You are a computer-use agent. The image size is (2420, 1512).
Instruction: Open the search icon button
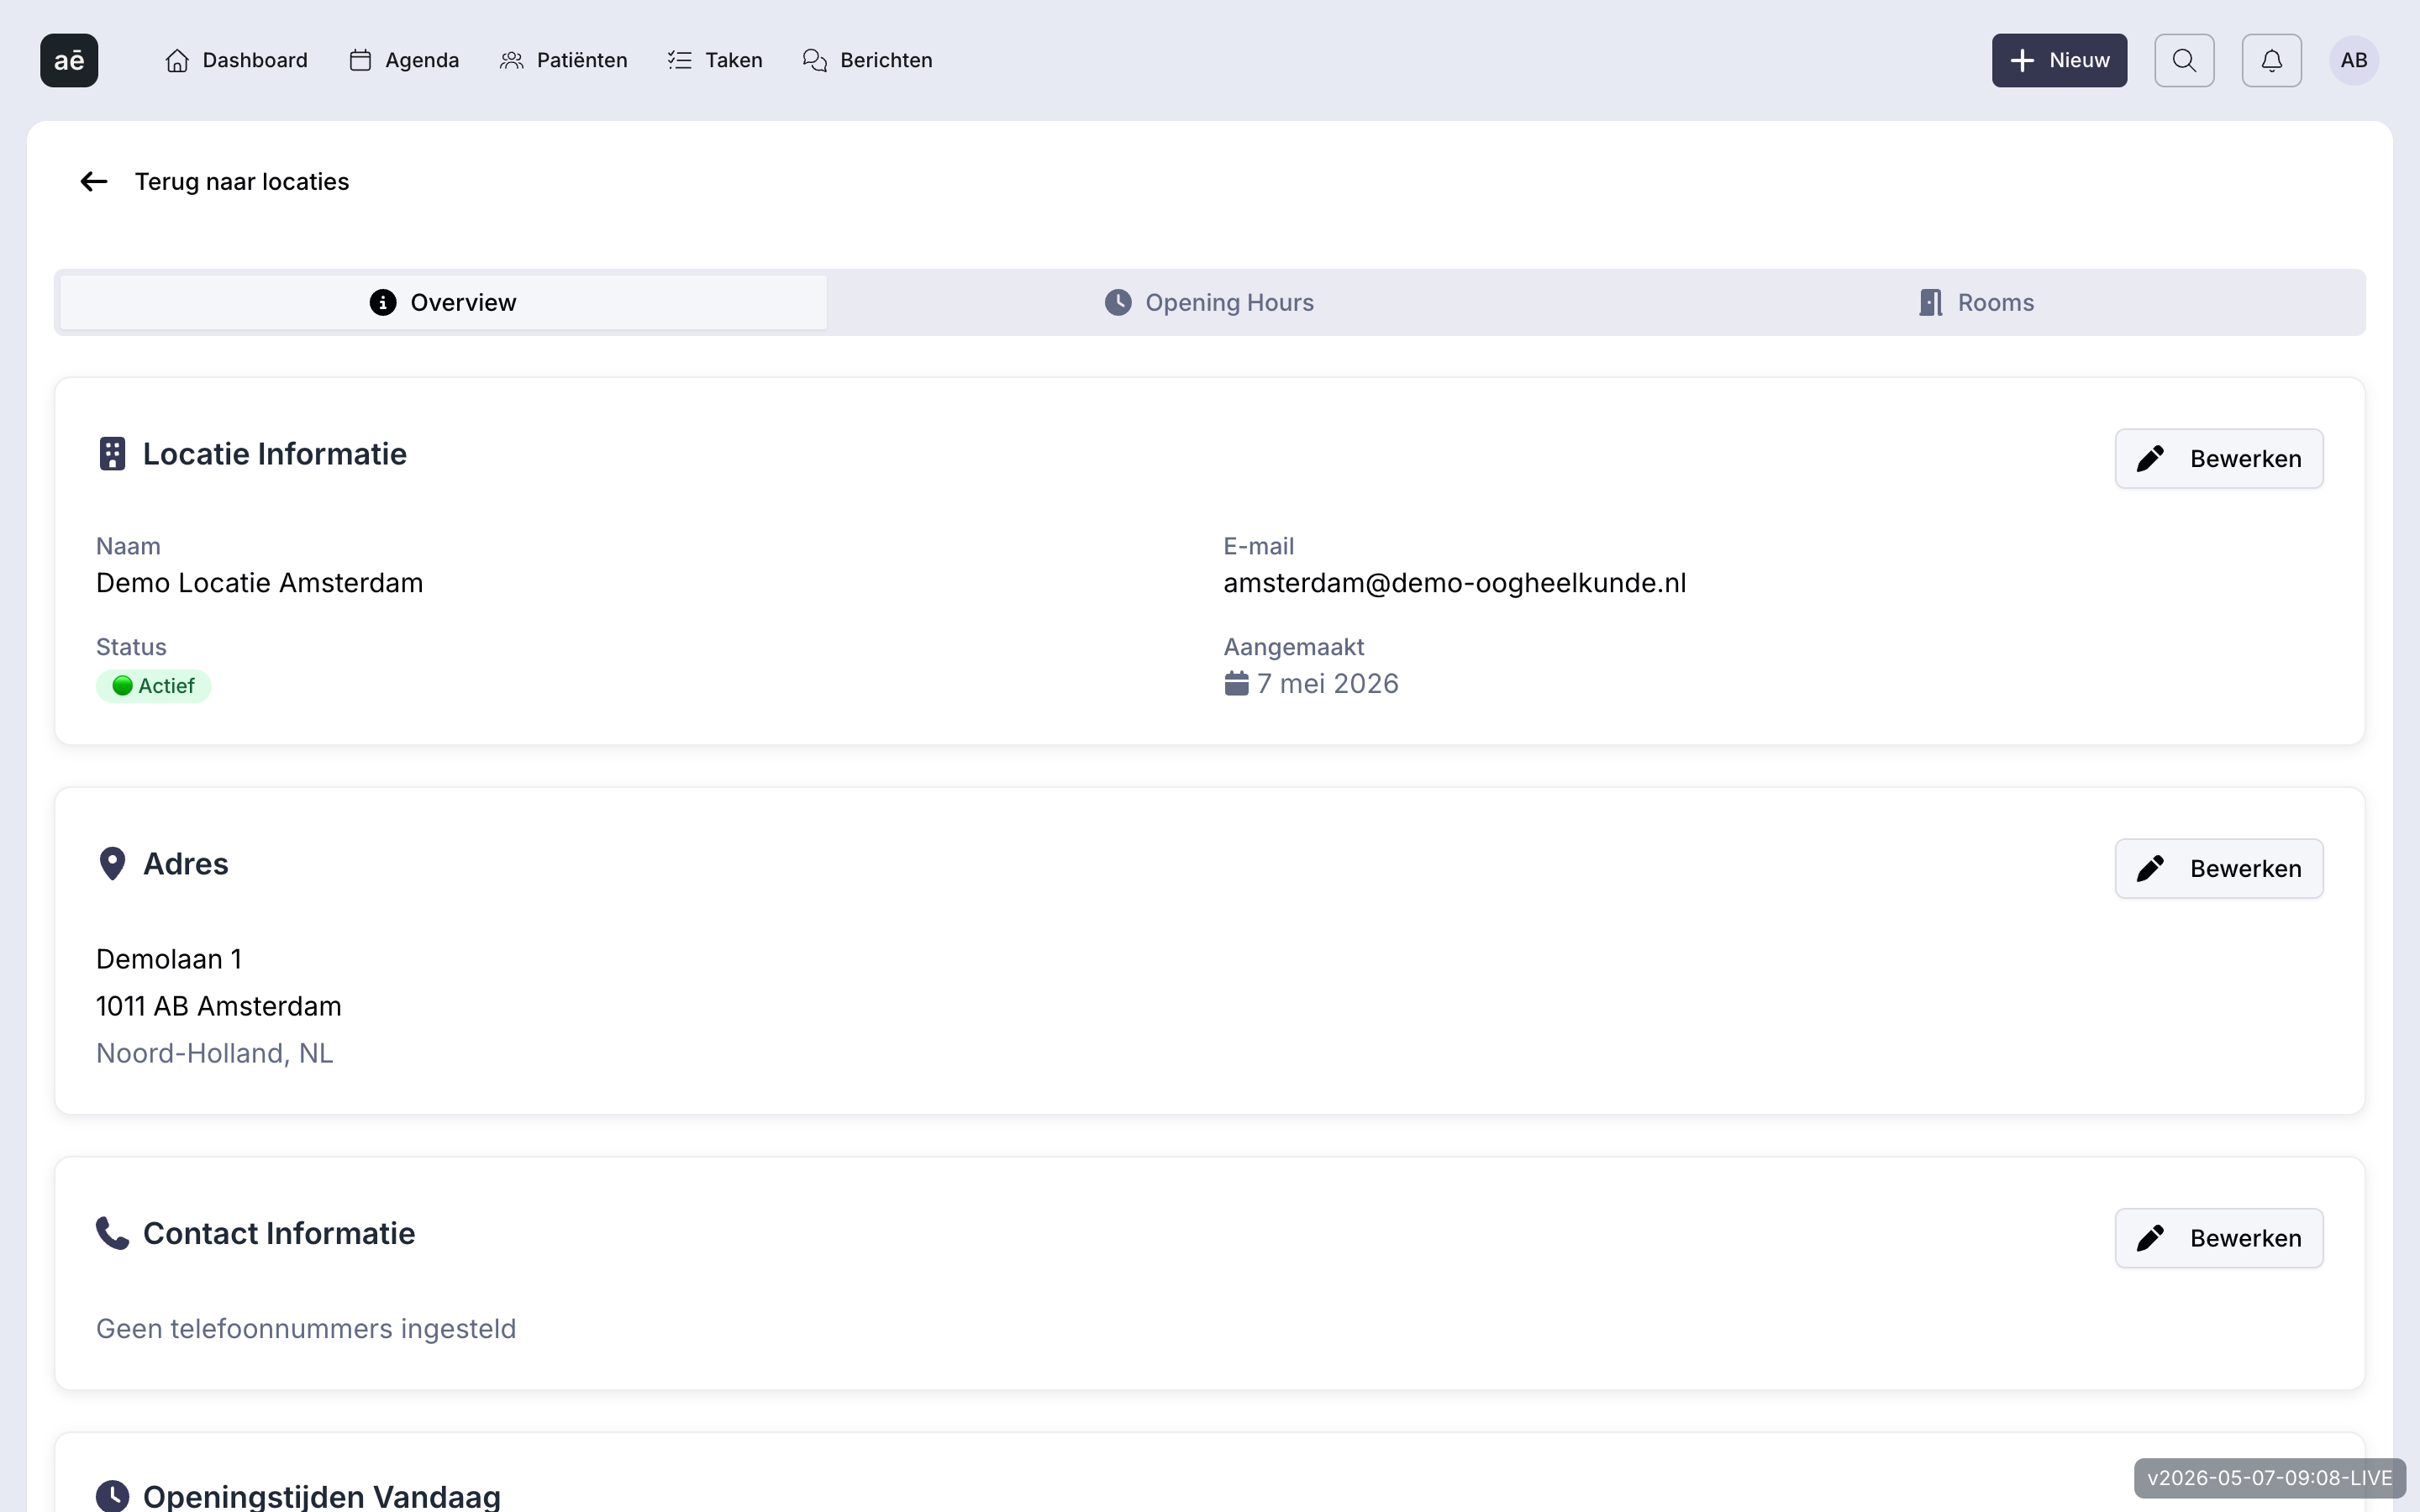(x=2184, y=60)
